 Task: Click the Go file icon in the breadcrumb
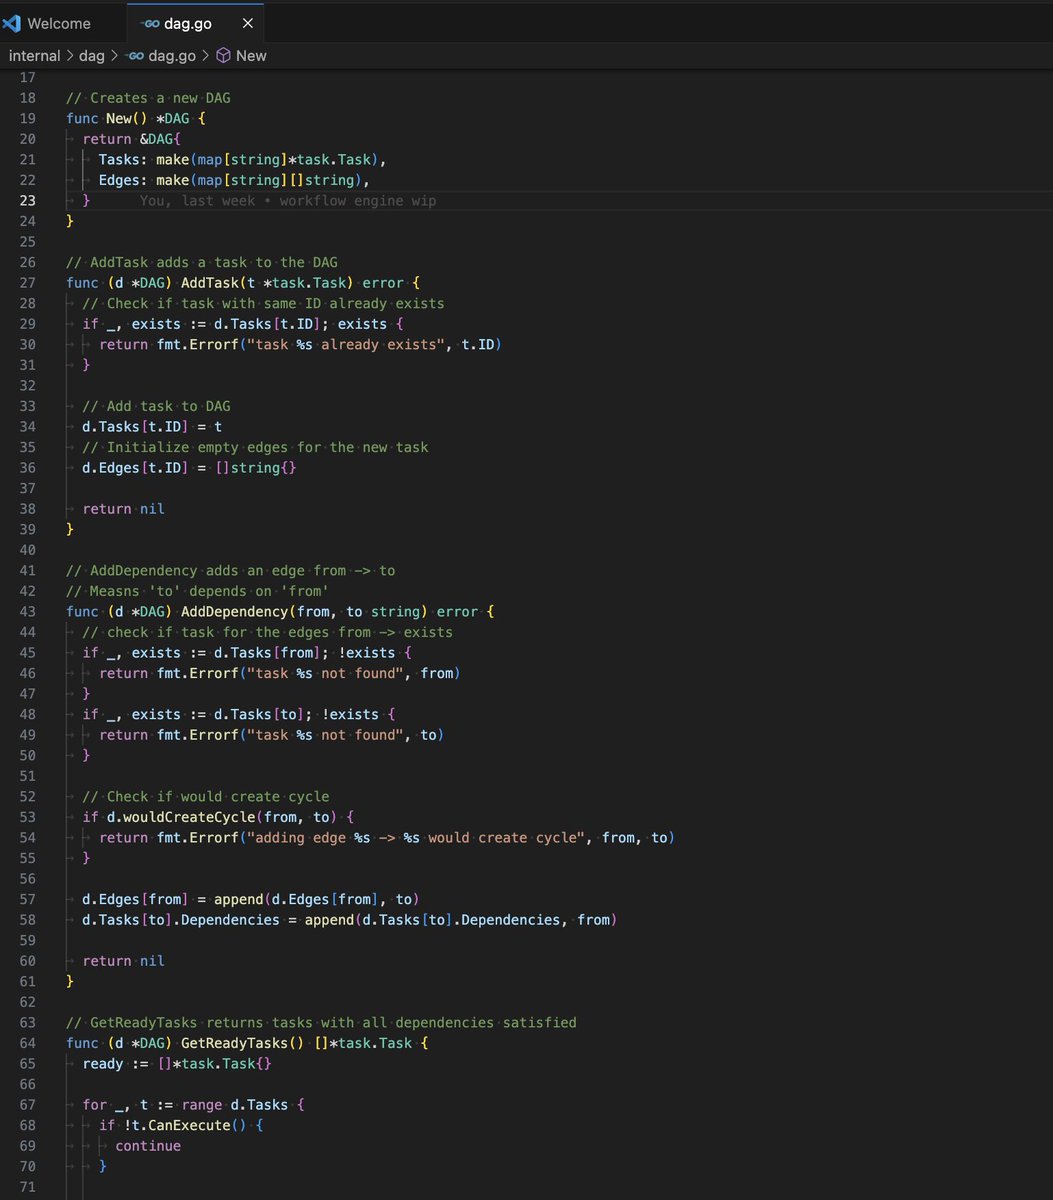pyautogui.click(x=134, y=56)
